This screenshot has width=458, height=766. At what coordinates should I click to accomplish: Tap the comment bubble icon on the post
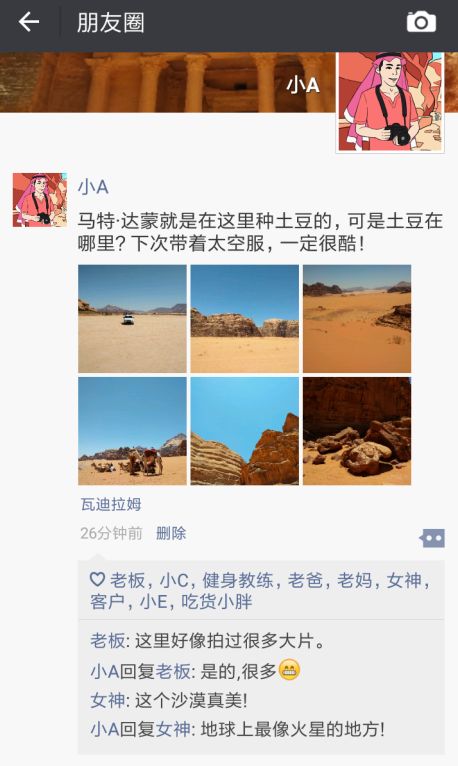click(432, 538)
